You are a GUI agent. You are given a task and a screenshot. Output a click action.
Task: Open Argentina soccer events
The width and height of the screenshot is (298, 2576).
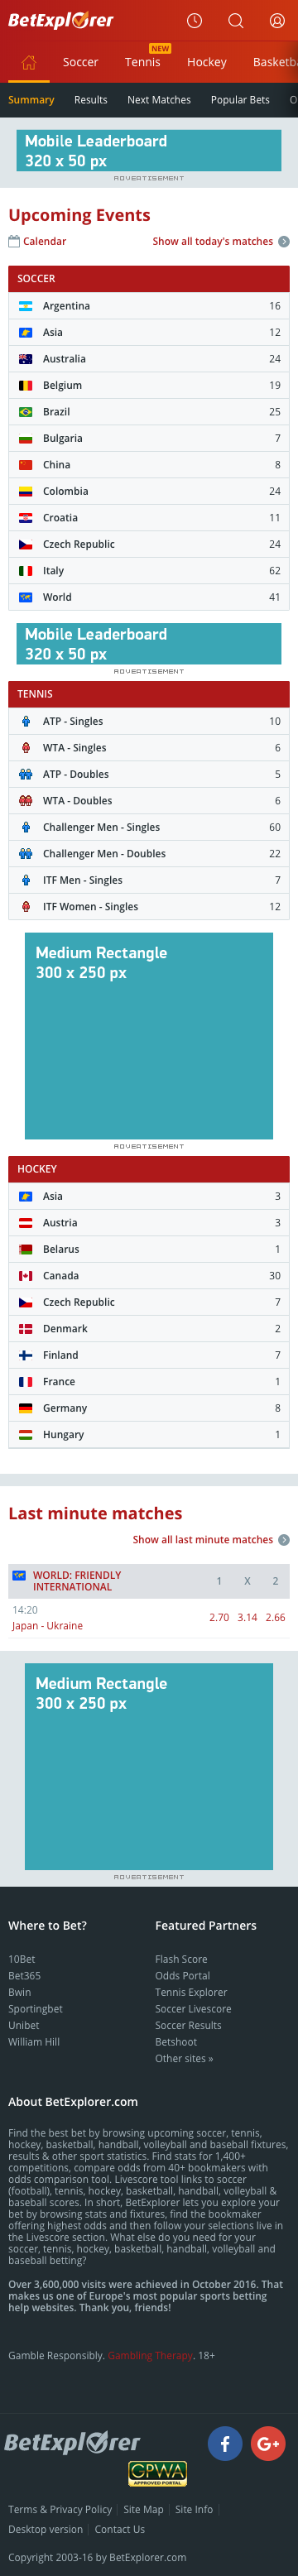tap(149, 306)
